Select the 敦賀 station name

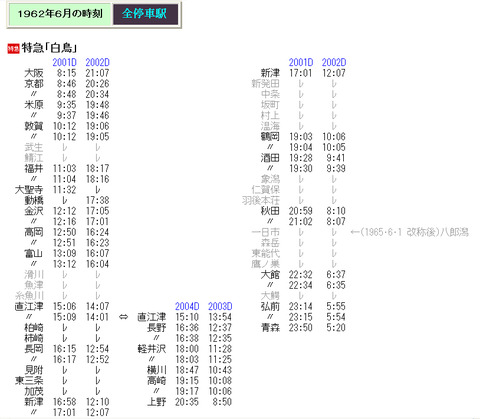click(34, 126)
